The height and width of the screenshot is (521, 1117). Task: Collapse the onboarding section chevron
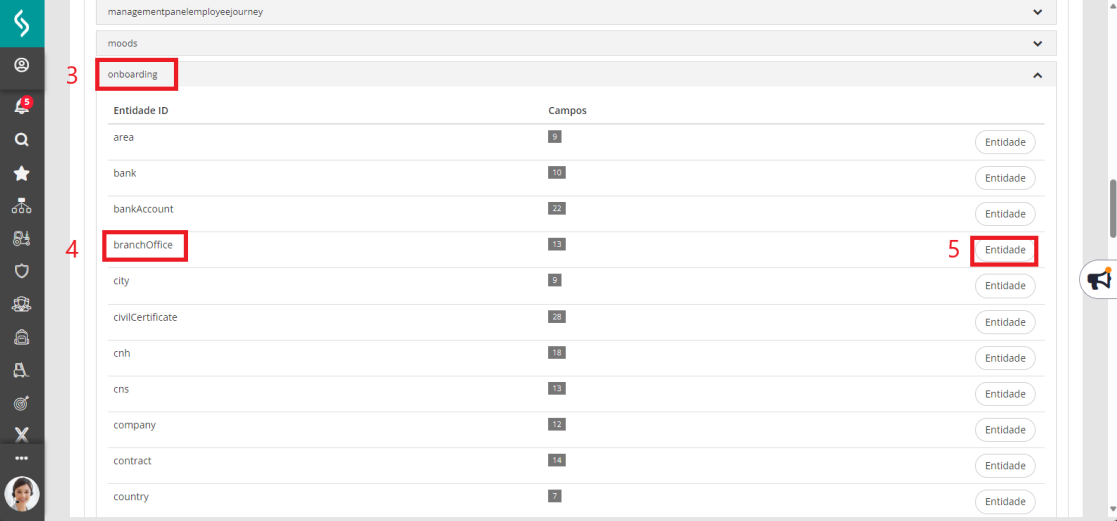pos(1037,75)
